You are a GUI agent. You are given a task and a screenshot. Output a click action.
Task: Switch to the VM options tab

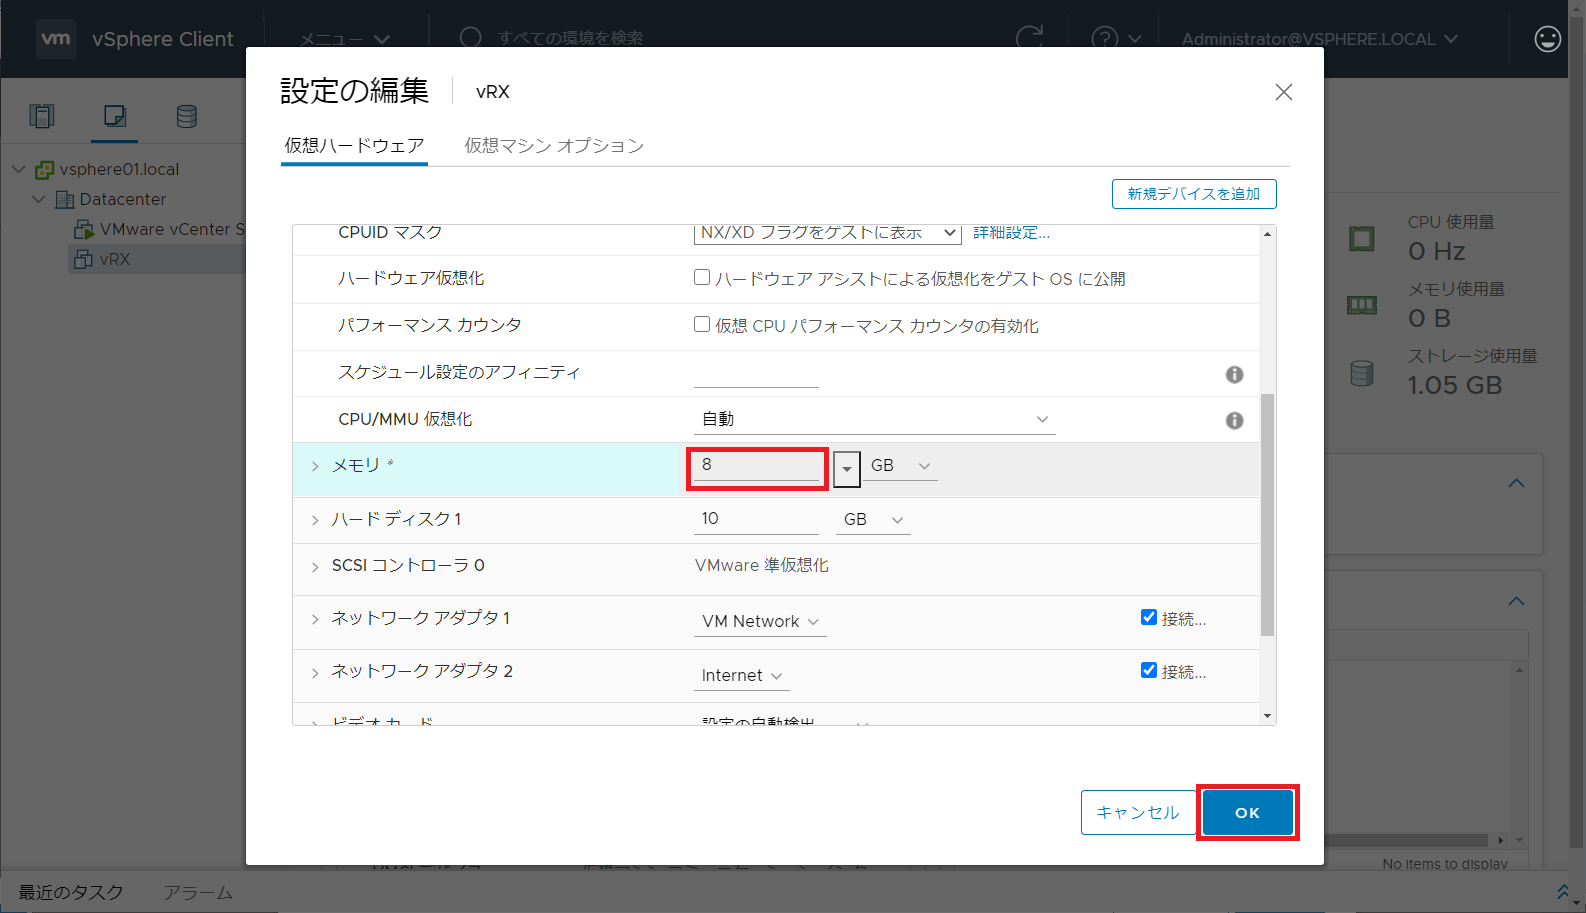point(553,146)
